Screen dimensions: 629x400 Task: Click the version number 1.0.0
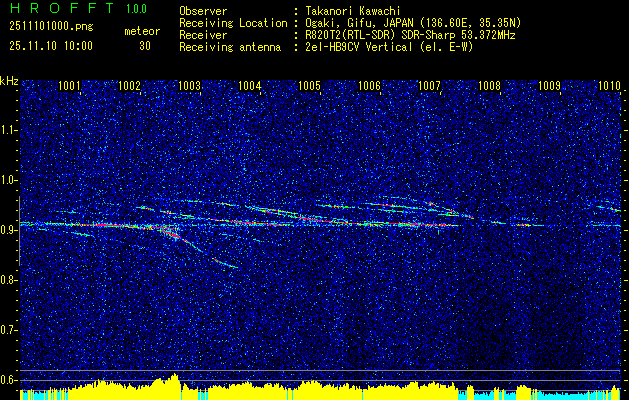click(x=136, y=9)
